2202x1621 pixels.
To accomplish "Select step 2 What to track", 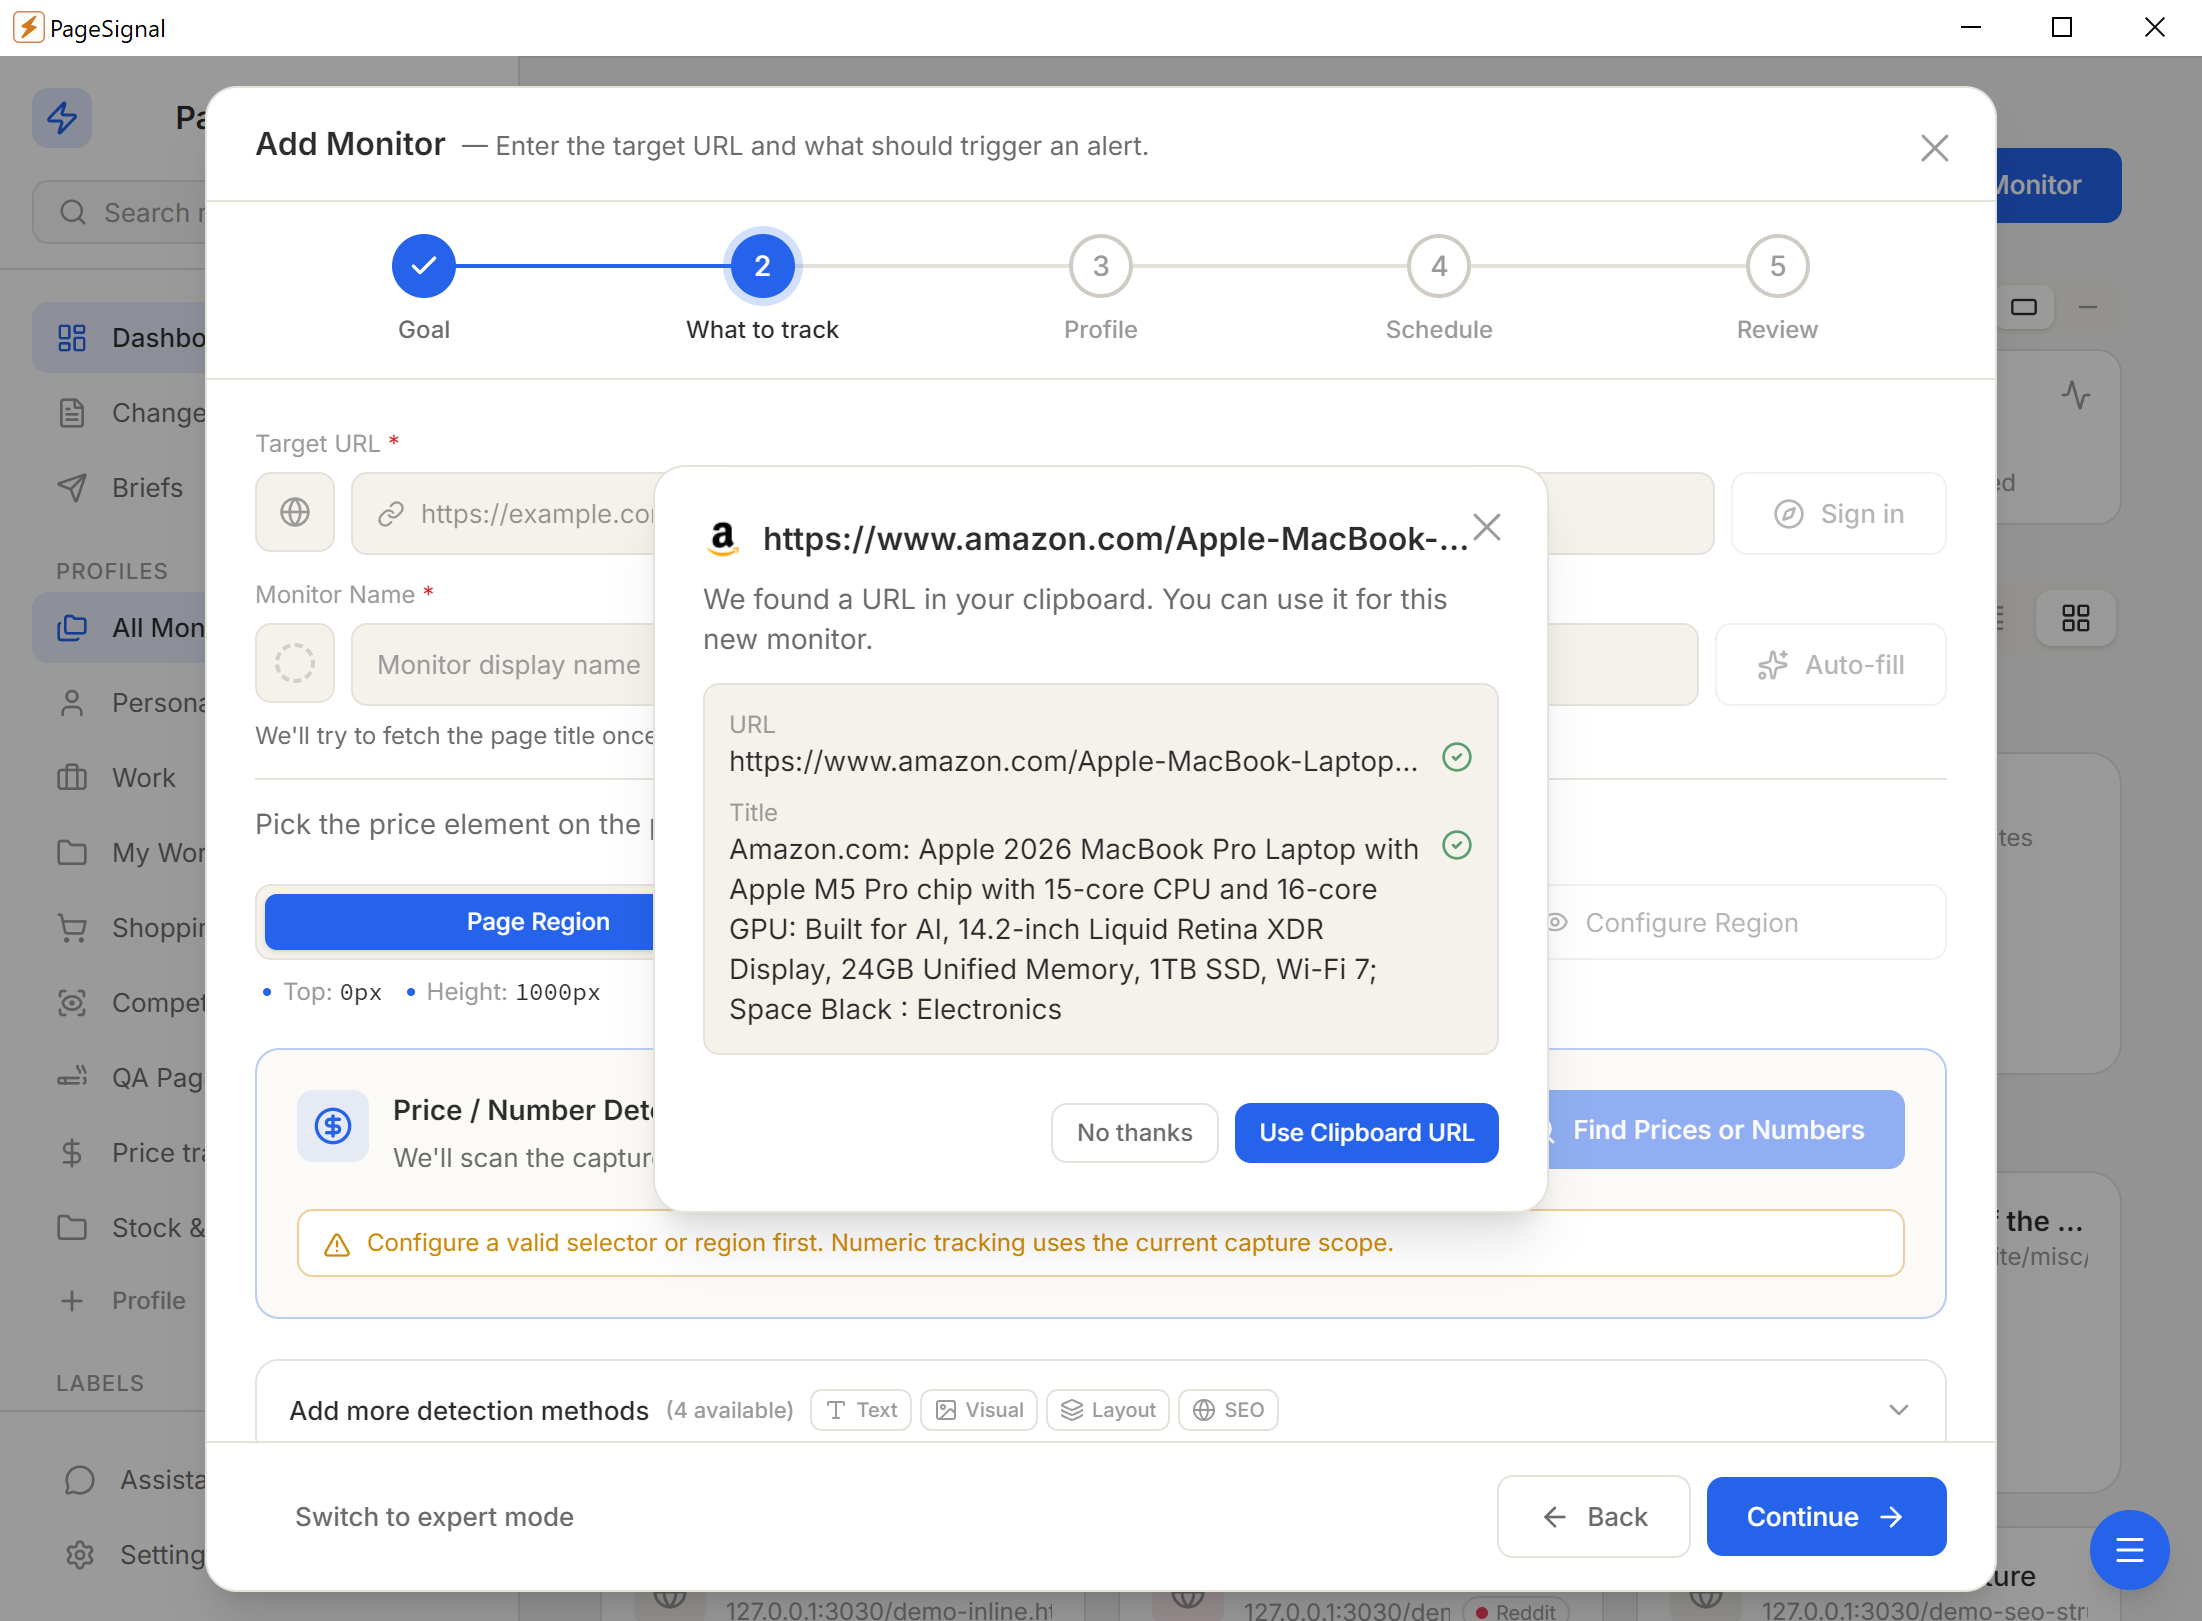I will [x=762, y=266].
